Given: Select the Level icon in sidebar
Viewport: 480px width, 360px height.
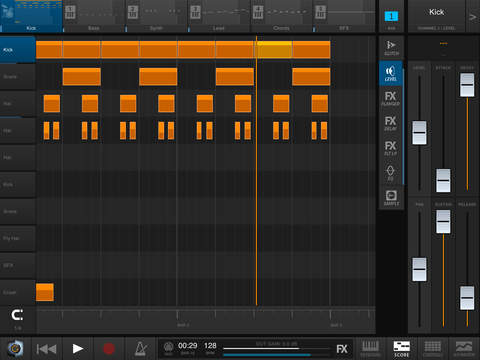Looking at the screenshot, I should coord(391,74).
